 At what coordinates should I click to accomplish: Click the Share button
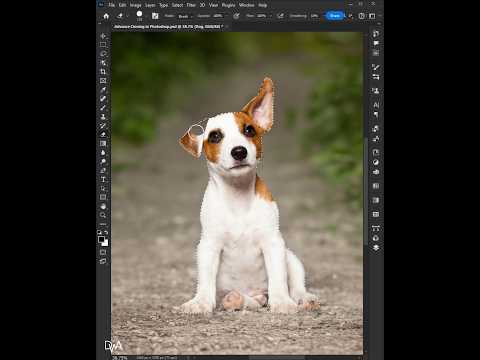(x=335, y=16)
